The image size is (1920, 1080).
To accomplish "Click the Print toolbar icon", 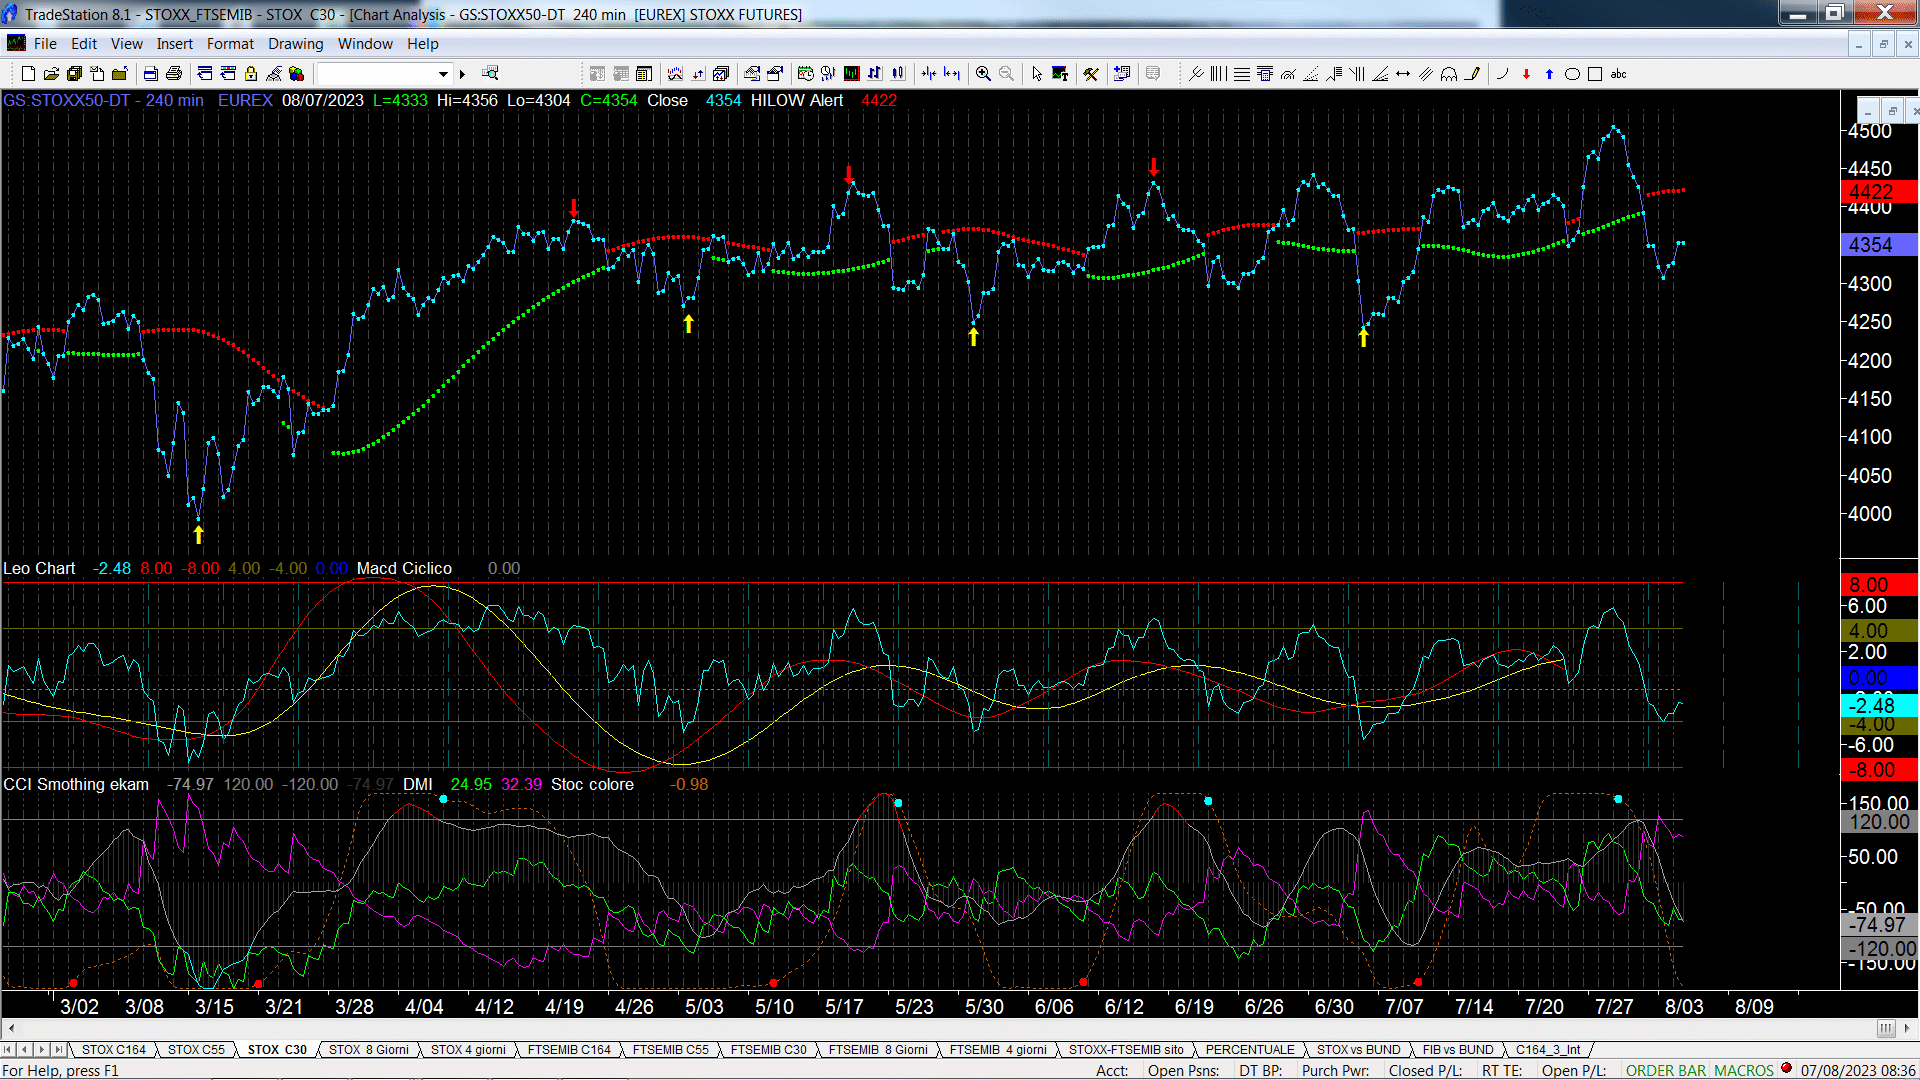I will (x=174, y=74).
